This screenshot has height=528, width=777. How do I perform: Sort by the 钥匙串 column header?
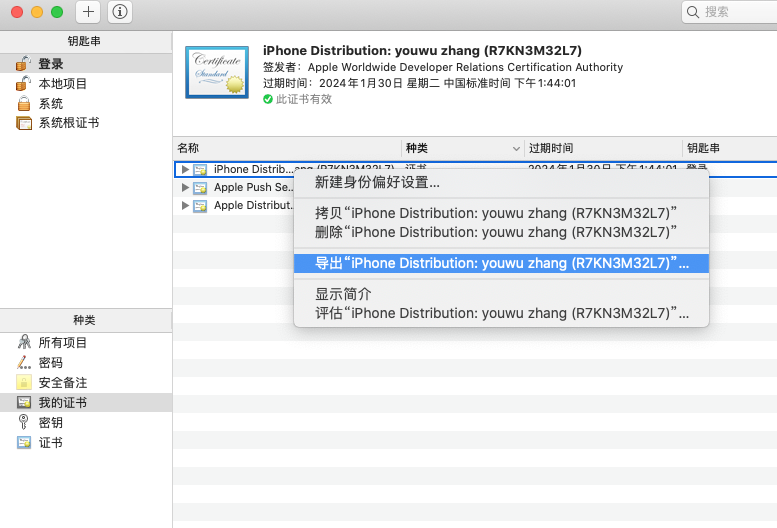(729, 148)
